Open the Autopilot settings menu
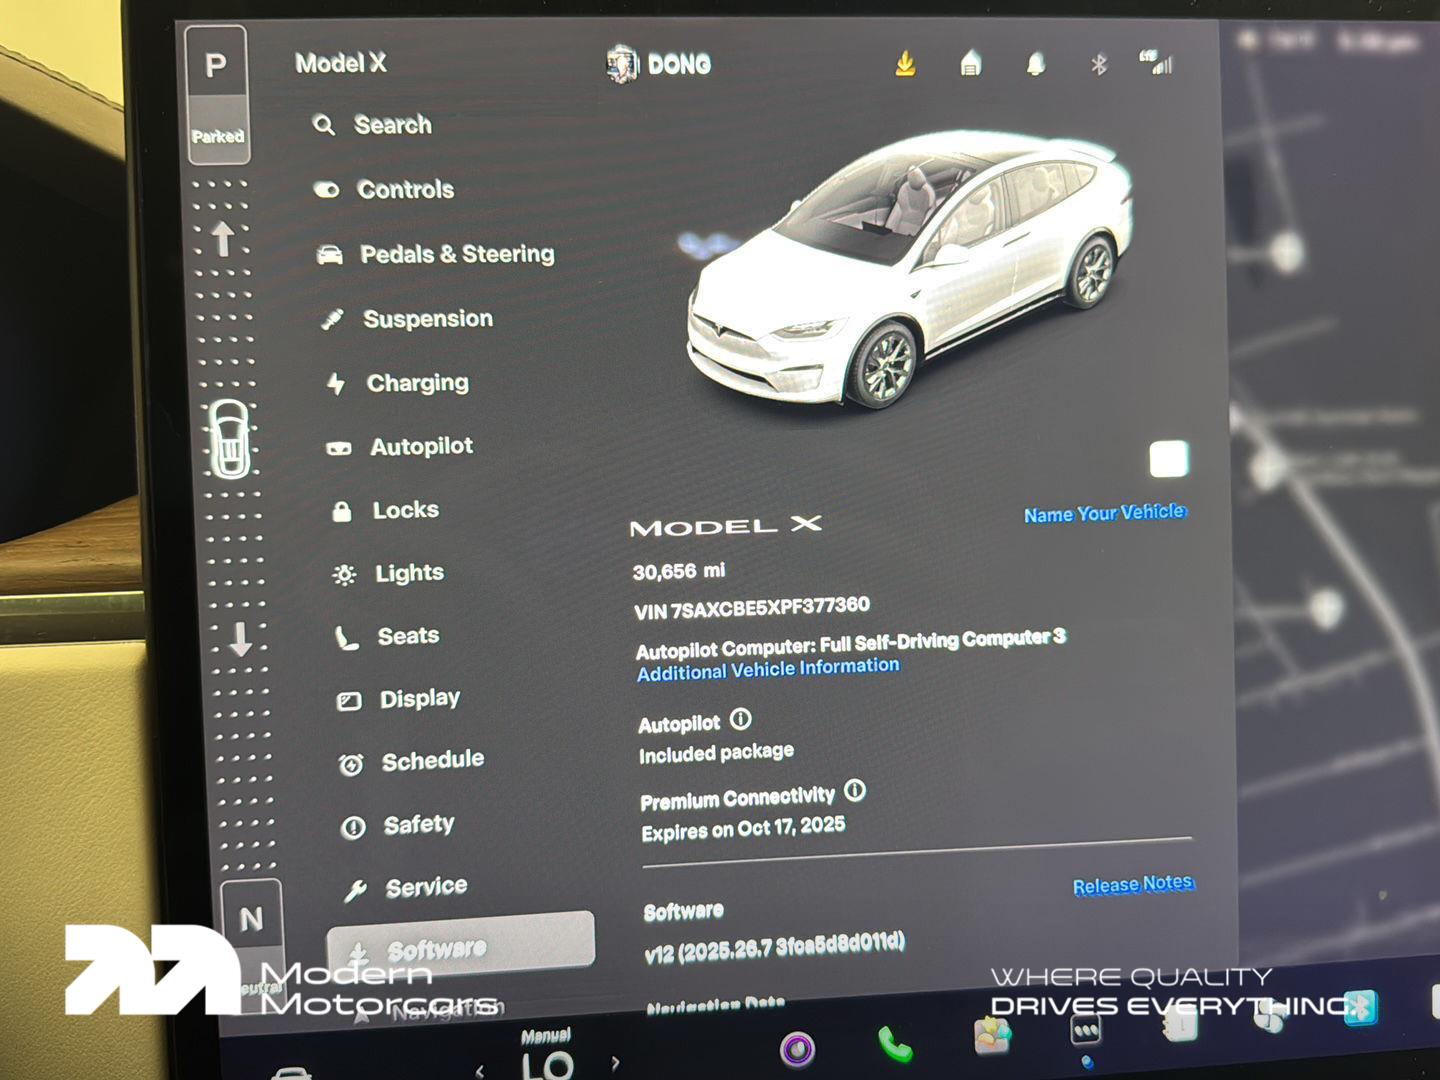1440x1080 pixels. click(x=400, y=447)
